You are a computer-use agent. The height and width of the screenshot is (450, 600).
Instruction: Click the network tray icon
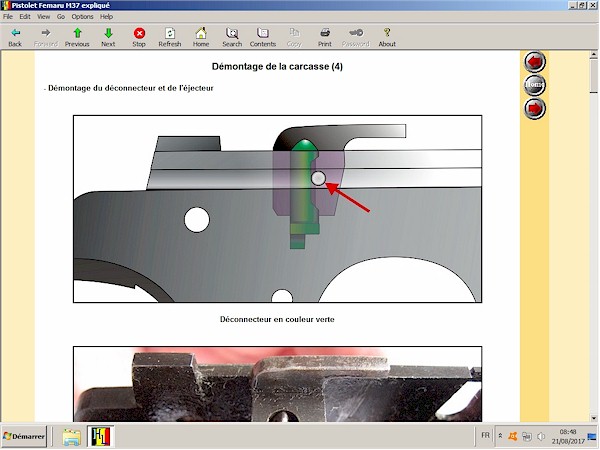(x=527, y=436)
